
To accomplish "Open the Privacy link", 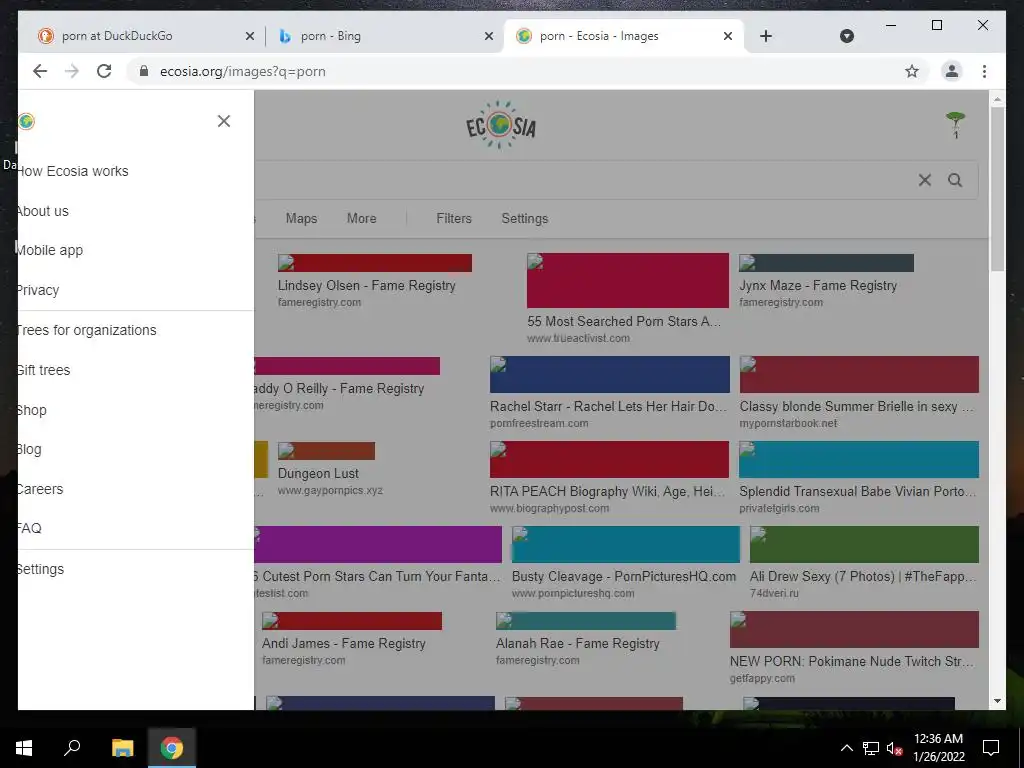I will [39, 290].
